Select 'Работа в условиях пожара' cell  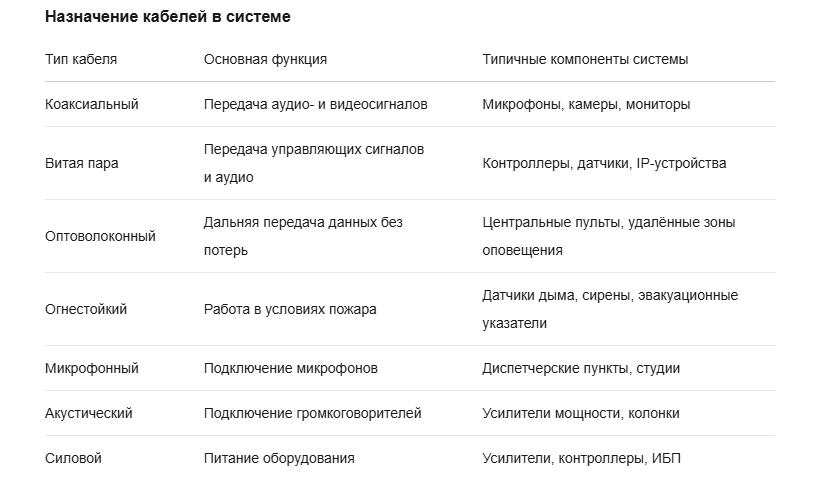(290, 309)
